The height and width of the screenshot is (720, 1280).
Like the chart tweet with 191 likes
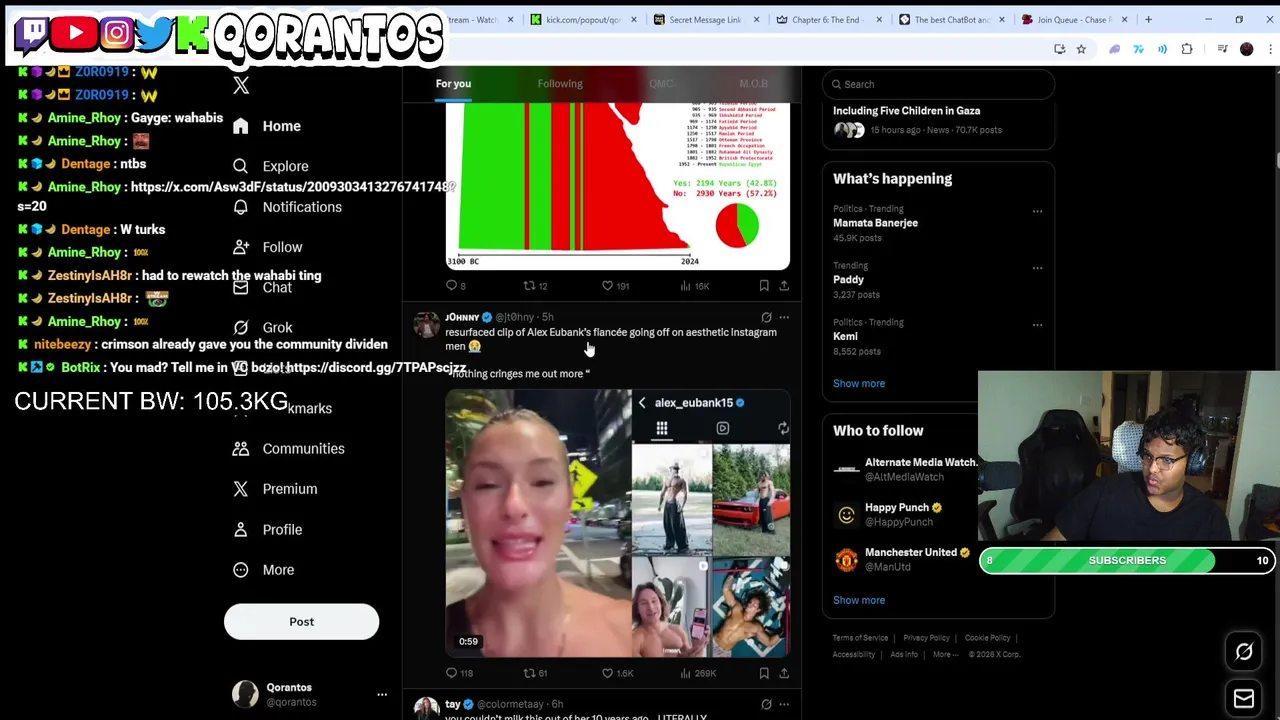[x=615, y=286]
